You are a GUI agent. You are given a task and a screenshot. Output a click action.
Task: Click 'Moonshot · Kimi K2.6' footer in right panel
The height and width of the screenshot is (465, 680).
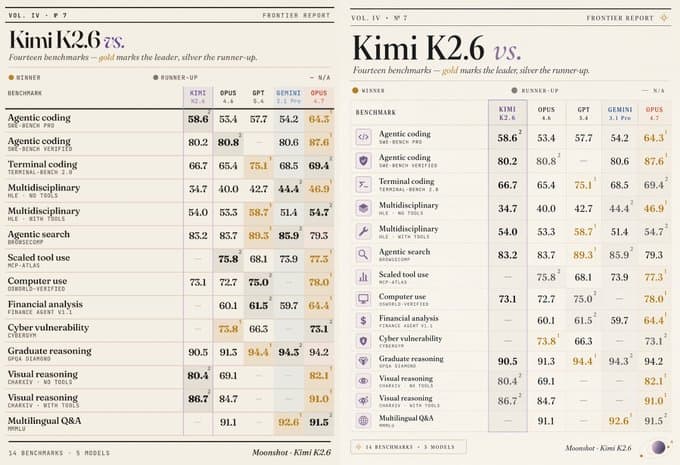point(598,448)
